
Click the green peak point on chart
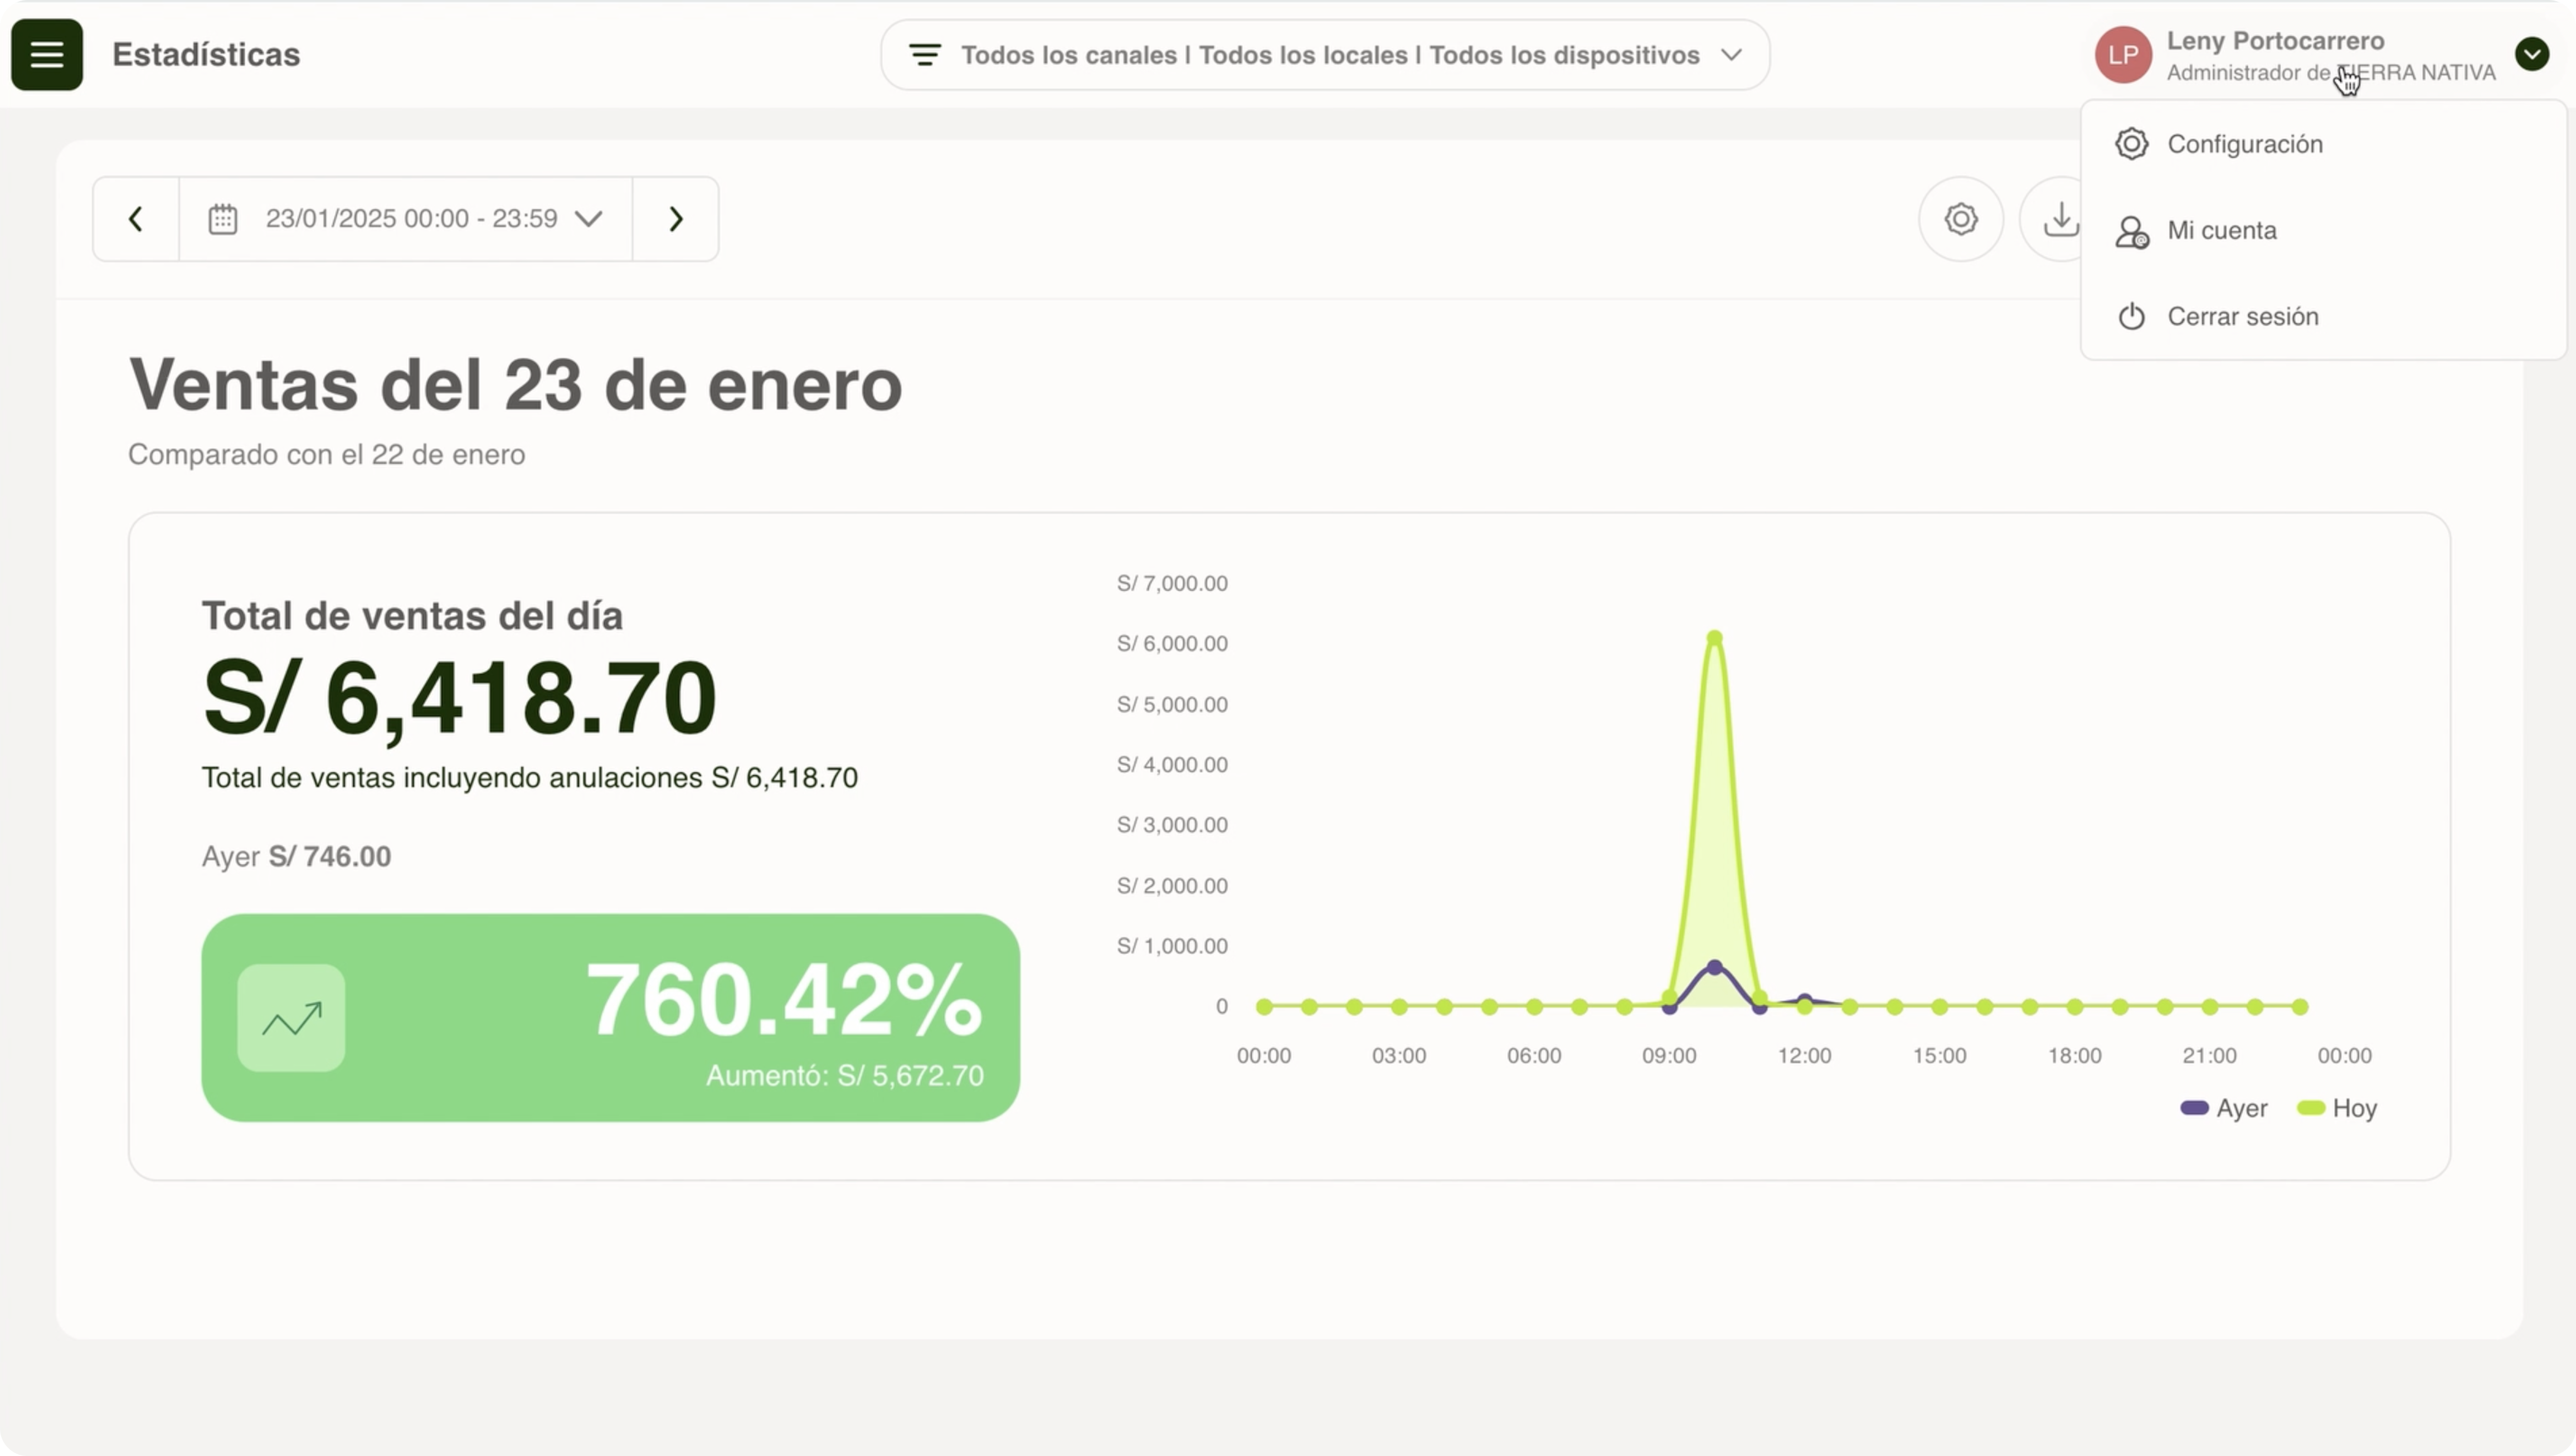[x=1714, y=638]
